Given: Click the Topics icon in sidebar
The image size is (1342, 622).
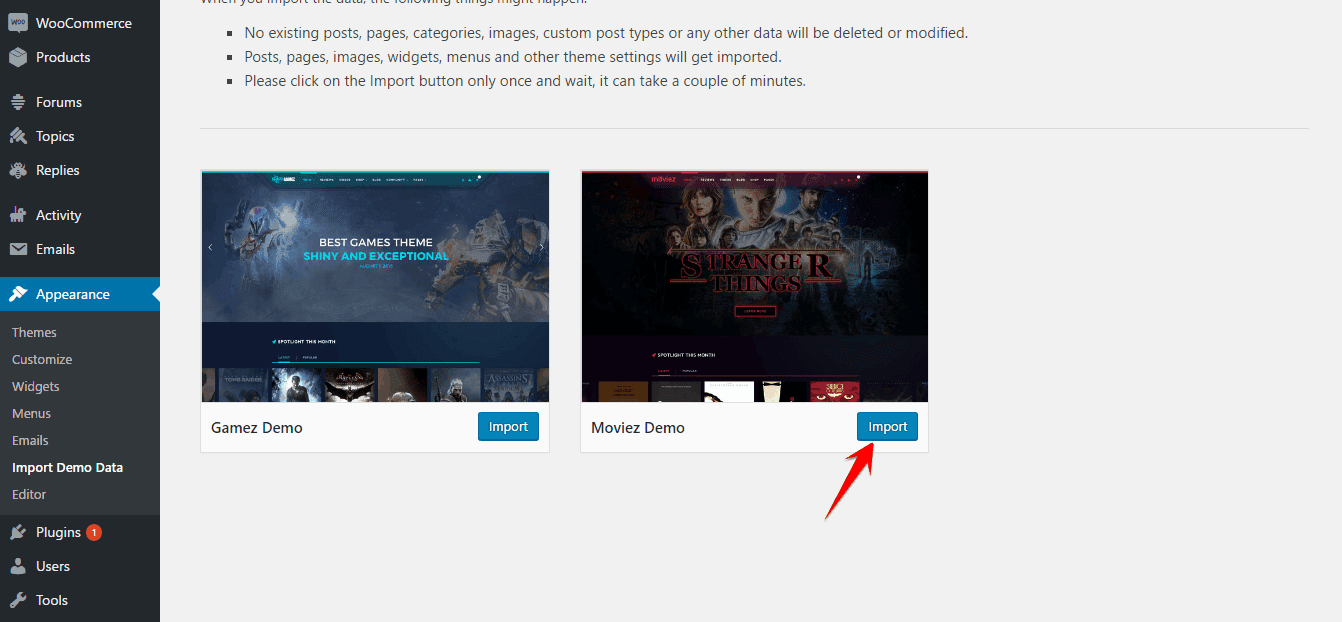Looking at the screenshot, I should [18, 136].
